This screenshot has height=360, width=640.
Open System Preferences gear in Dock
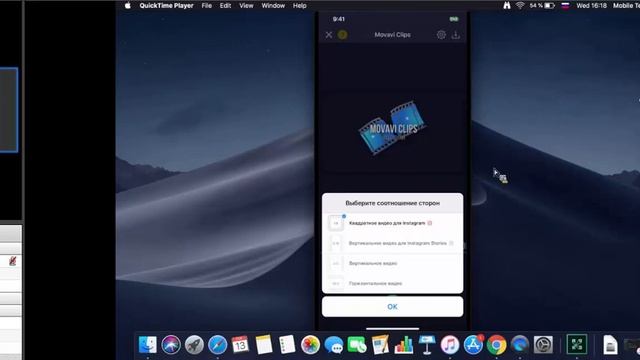543,345
